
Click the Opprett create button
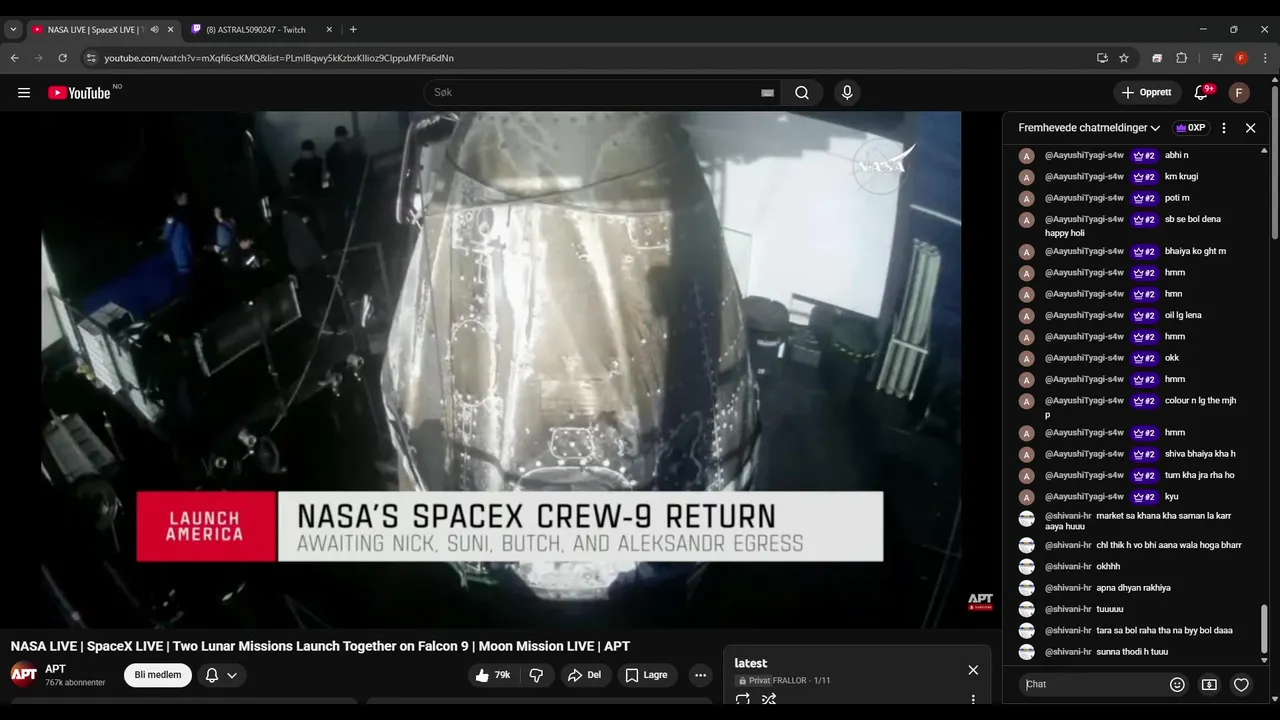pos(1146,93)
